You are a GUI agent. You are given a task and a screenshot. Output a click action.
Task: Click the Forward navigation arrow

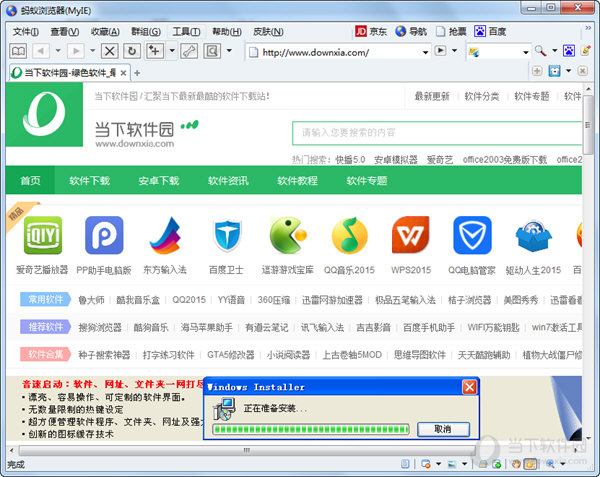[76, 51]
